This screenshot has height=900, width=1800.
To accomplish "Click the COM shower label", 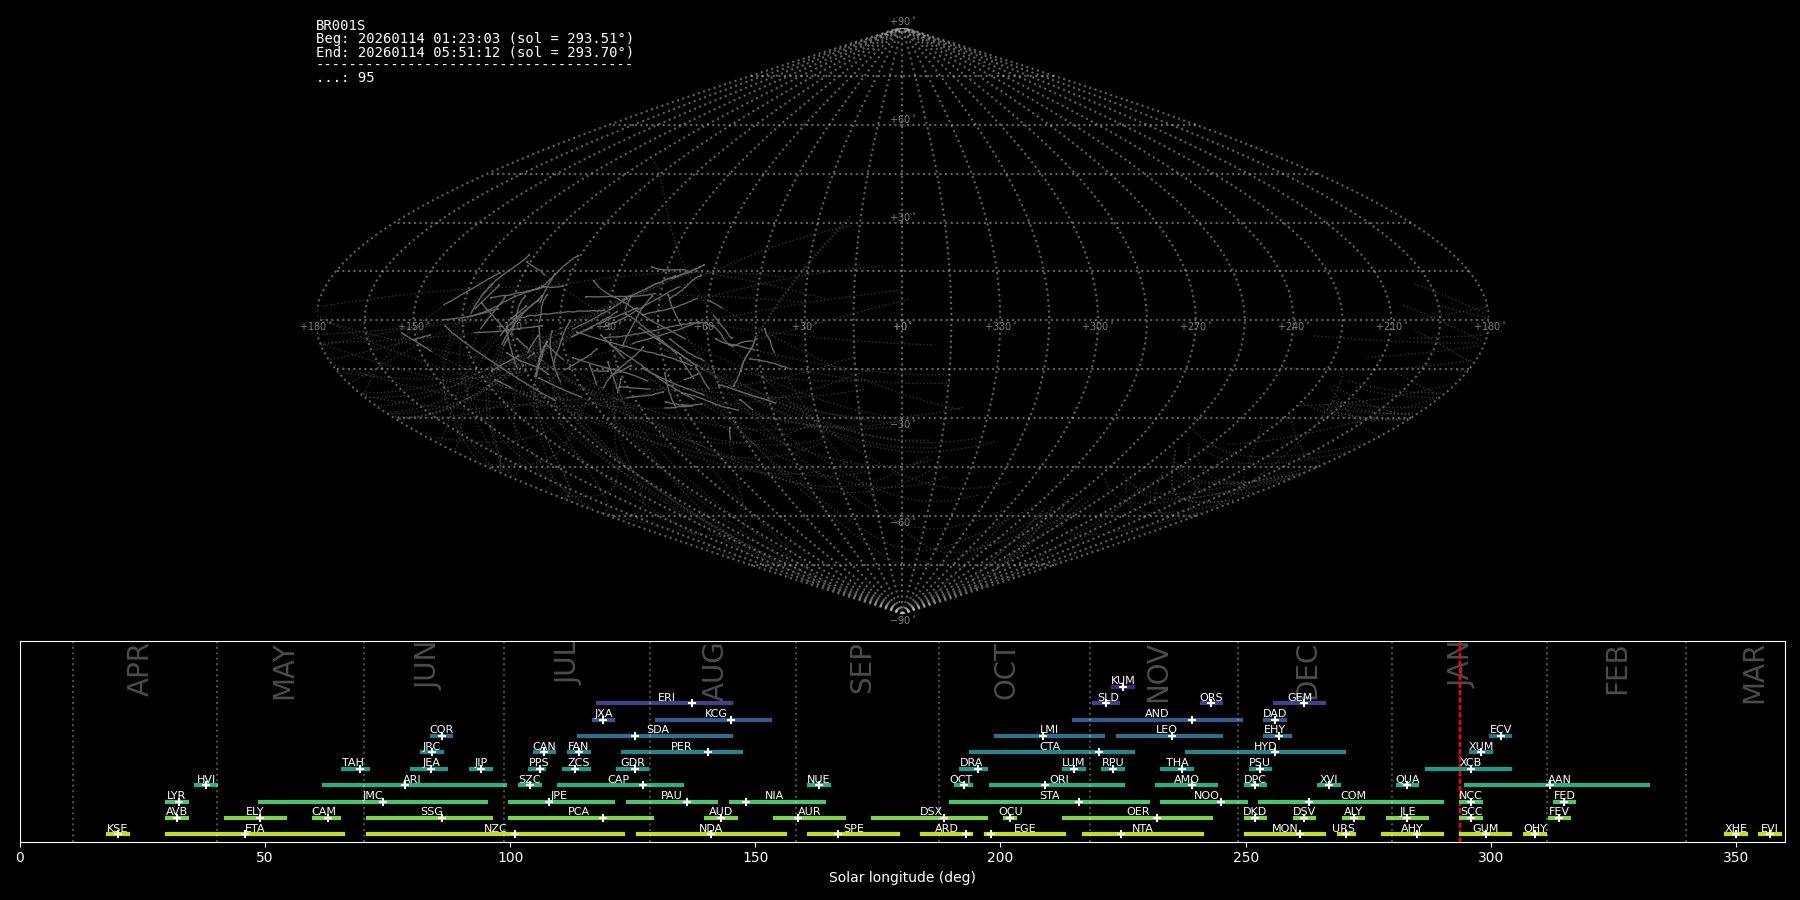I will [x=1353, y=796].
